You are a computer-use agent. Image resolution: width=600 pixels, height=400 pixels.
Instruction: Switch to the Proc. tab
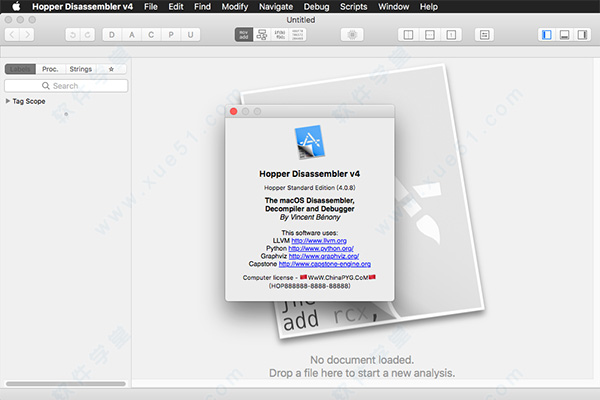(50, 69)
